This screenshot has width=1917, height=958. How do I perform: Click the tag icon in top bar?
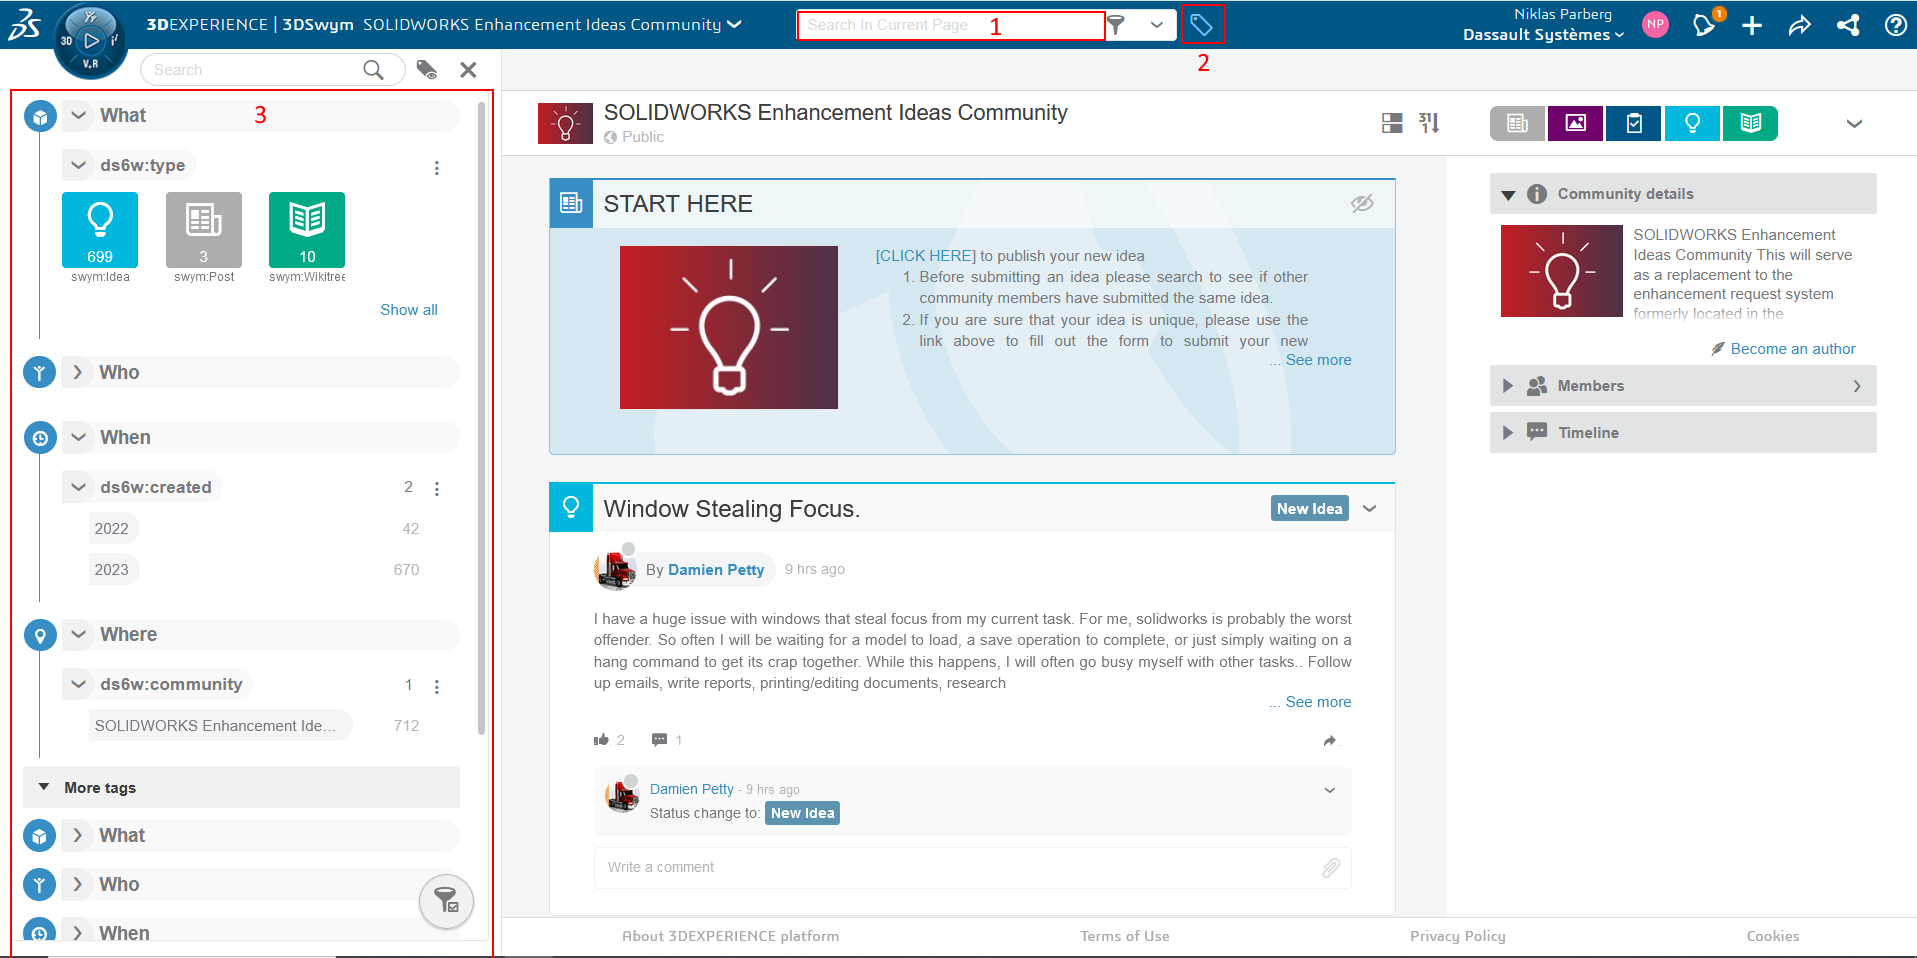tap(1201, 25)
